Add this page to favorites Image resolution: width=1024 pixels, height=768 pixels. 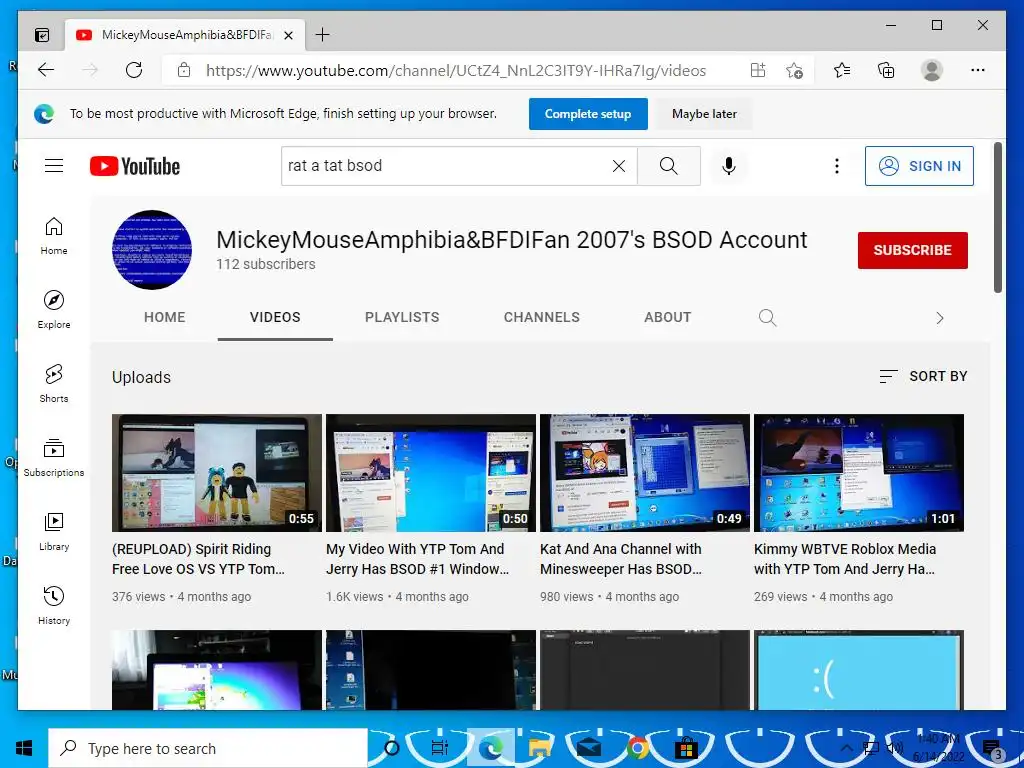(794, 70)
